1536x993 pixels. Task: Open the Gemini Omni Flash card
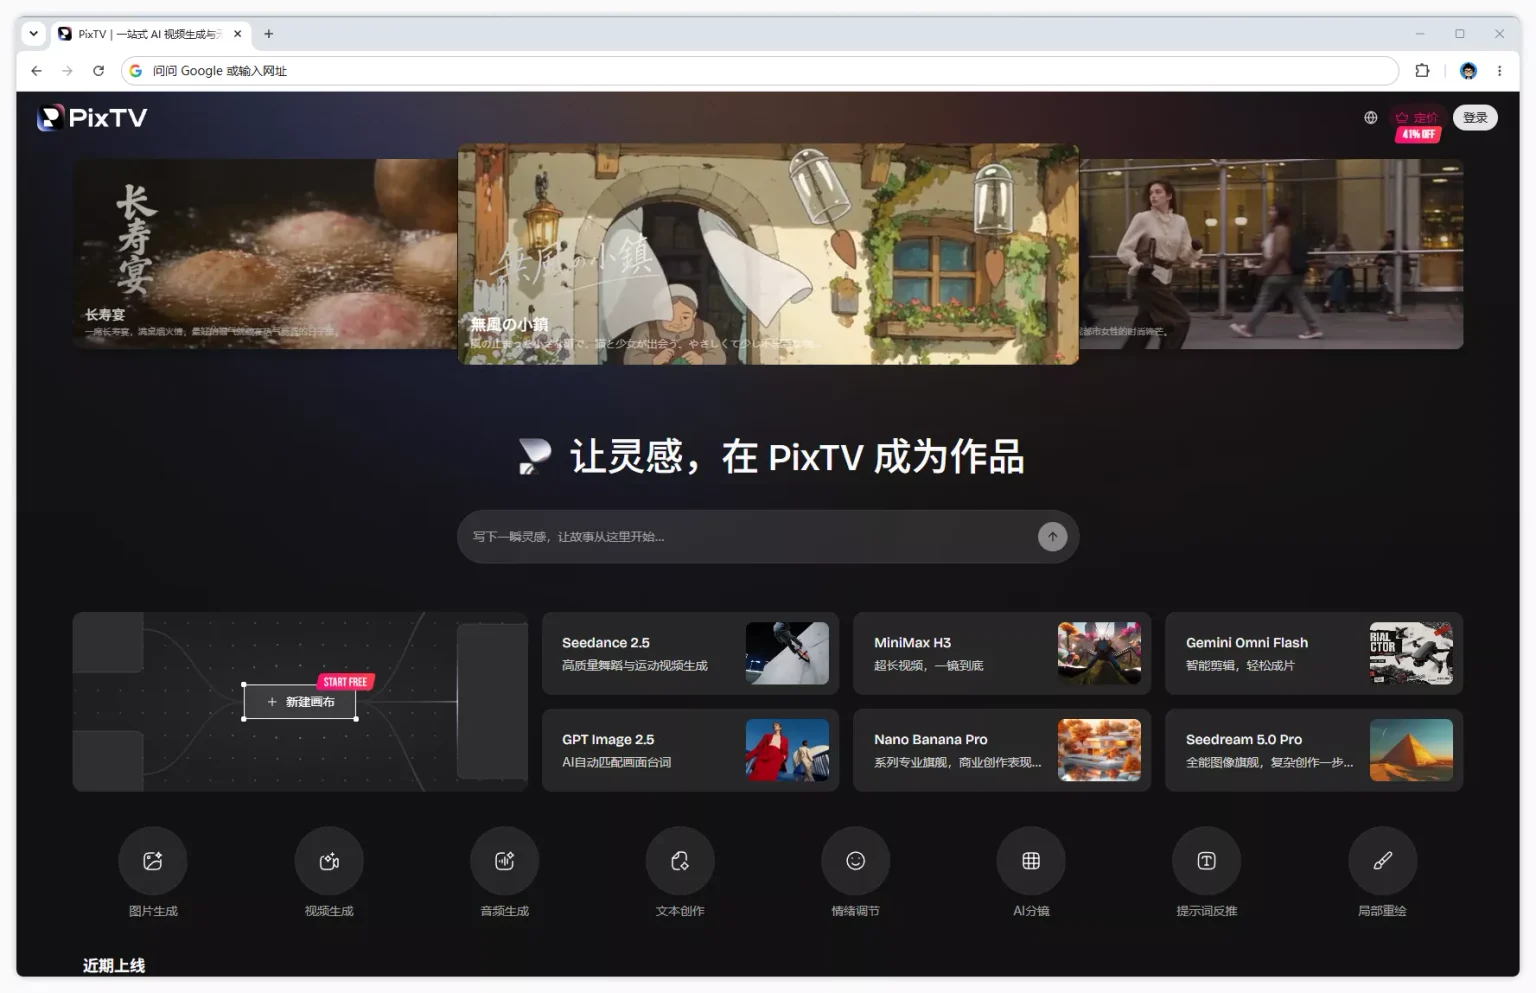(1314, 654)
